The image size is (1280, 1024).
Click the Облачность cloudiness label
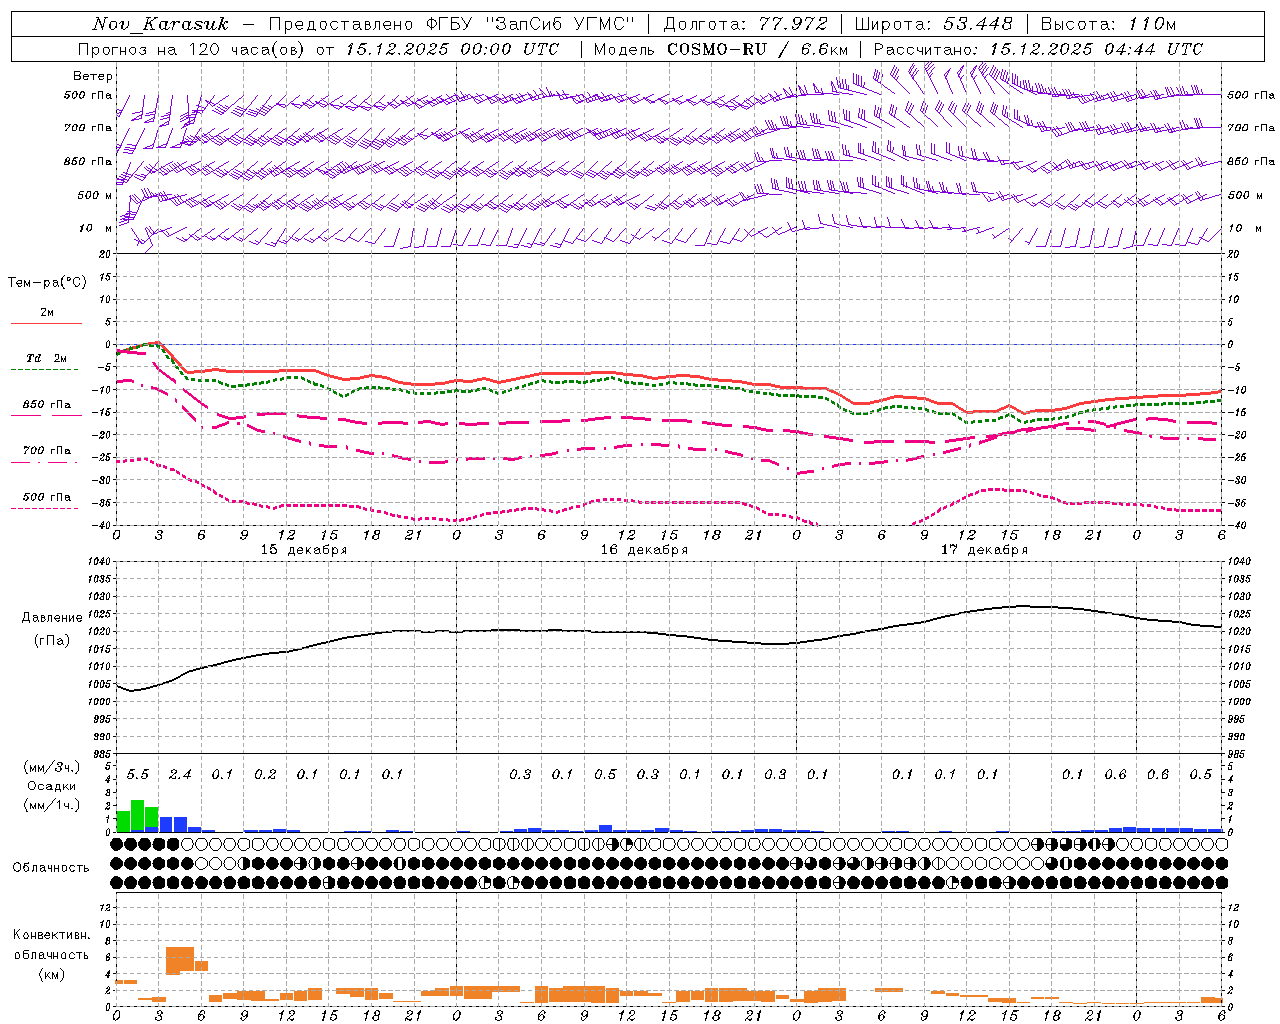pyautogui.click(x=51, y=868)
